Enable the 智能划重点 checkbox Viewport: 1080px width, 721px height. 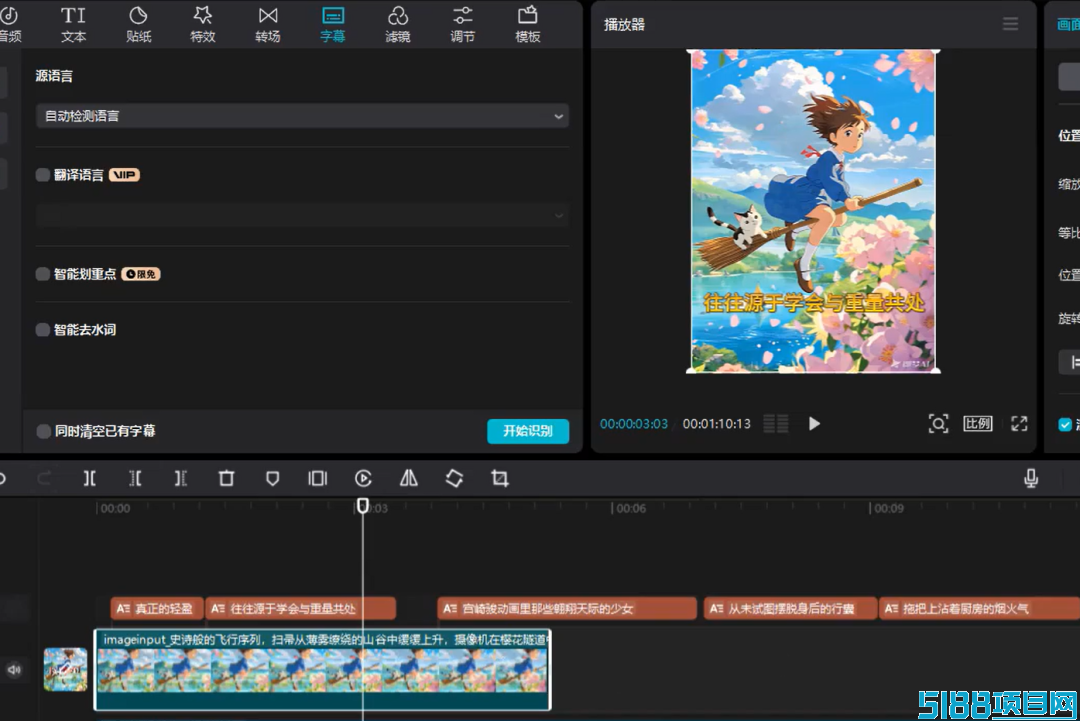(x=43, y=274)
